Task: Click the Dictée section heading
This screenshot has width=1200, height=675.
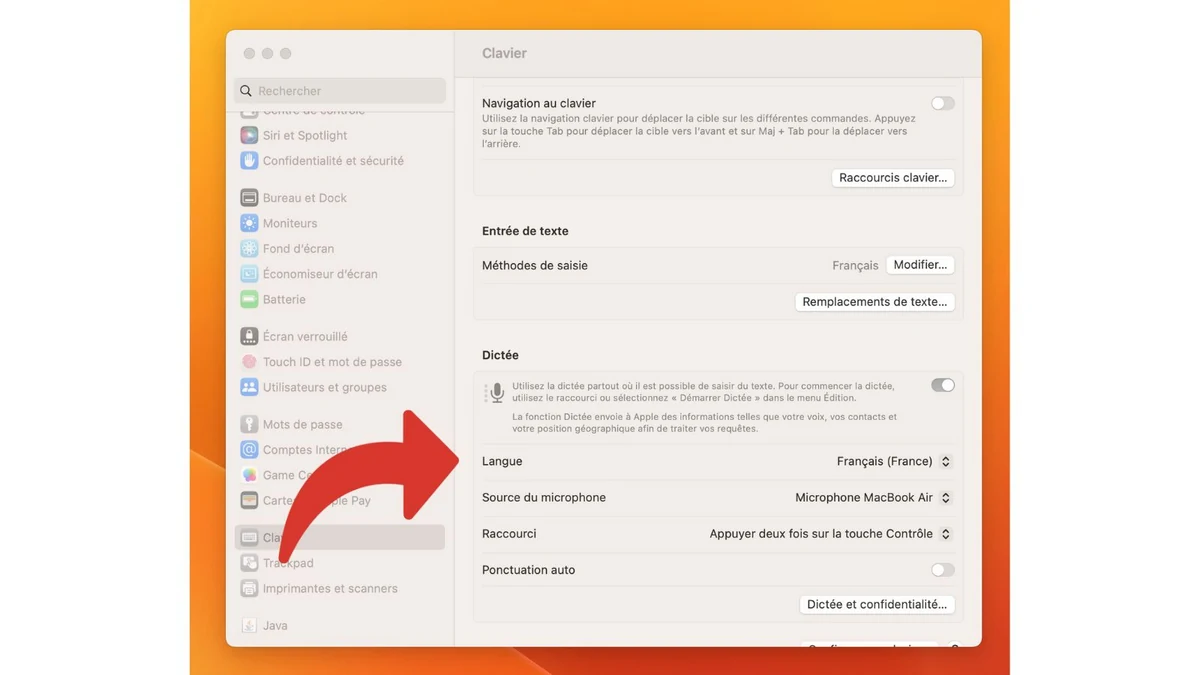Action: point(500,355)
